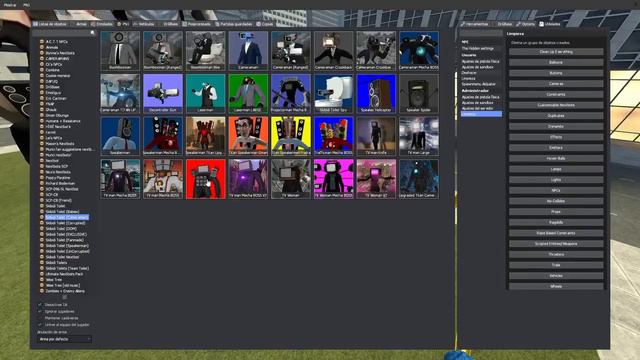The image size is (640, 360).
Task: Spawn the TV man NPC on red background
Action: click(x=205, y=179)
